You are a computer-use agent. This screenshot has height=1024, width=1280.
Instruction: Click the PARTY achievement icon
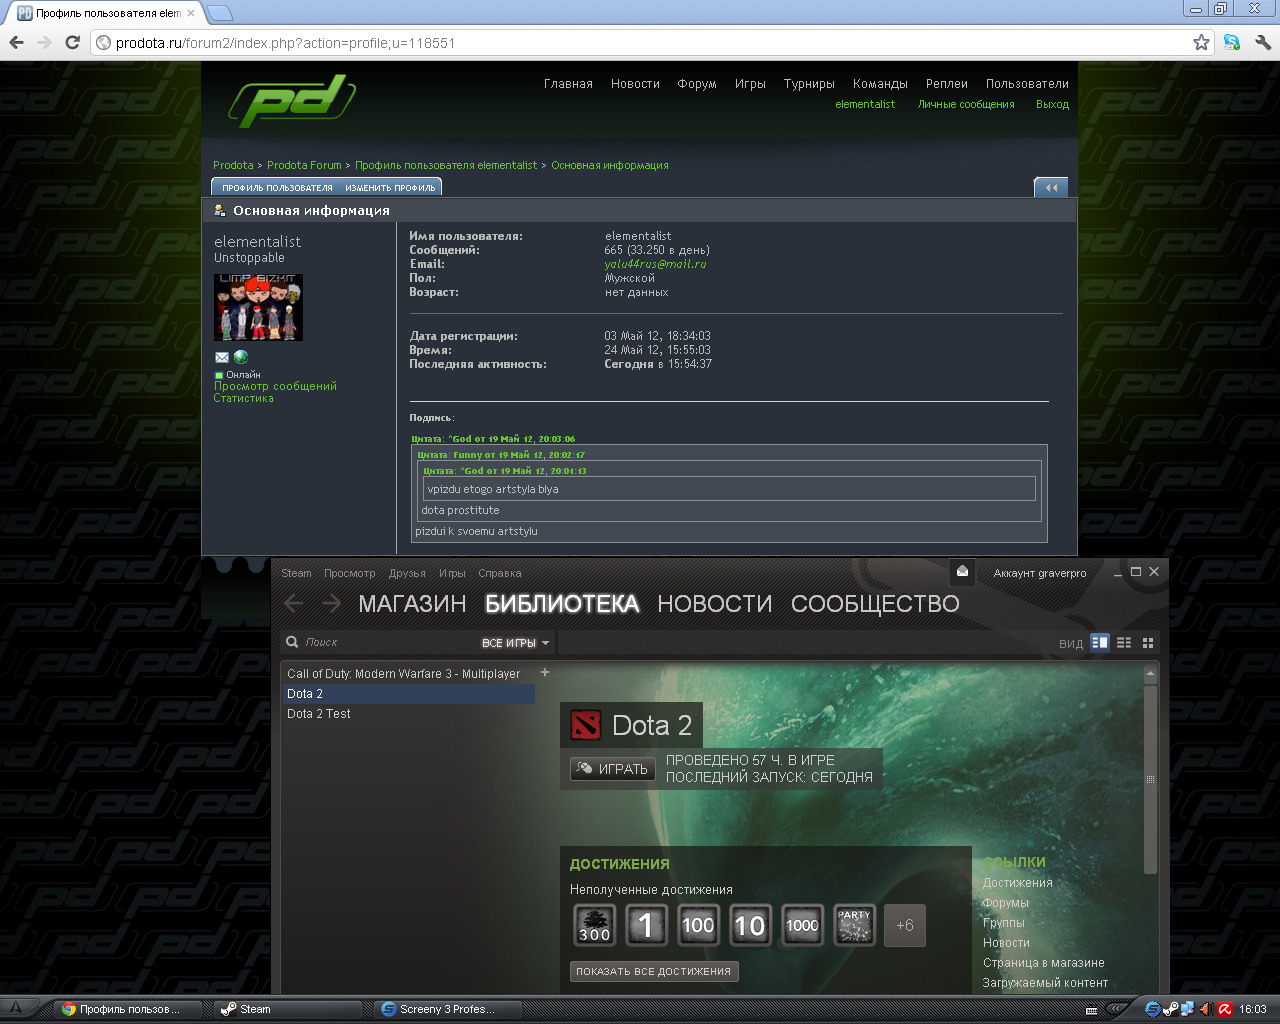[x=854, y=925]
